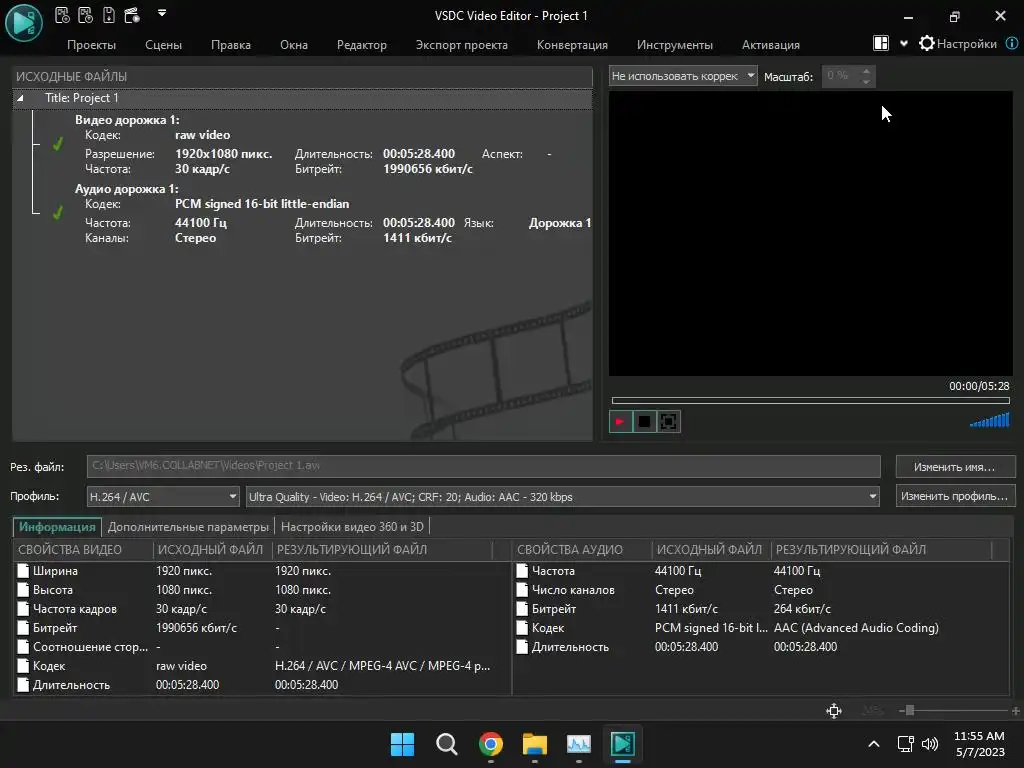
Task: Click the page icon beside Высота property
Action: 24,590
